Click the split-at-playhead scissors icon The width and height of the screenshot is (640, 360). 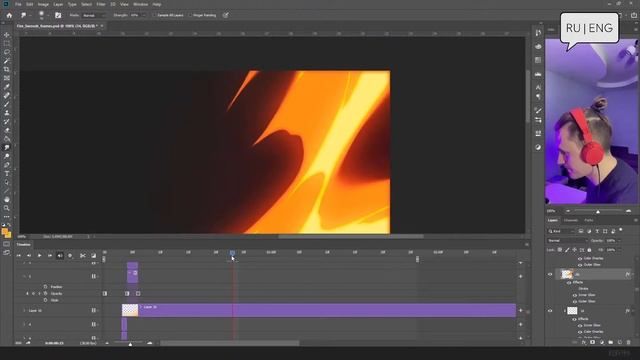click(82, 256)
